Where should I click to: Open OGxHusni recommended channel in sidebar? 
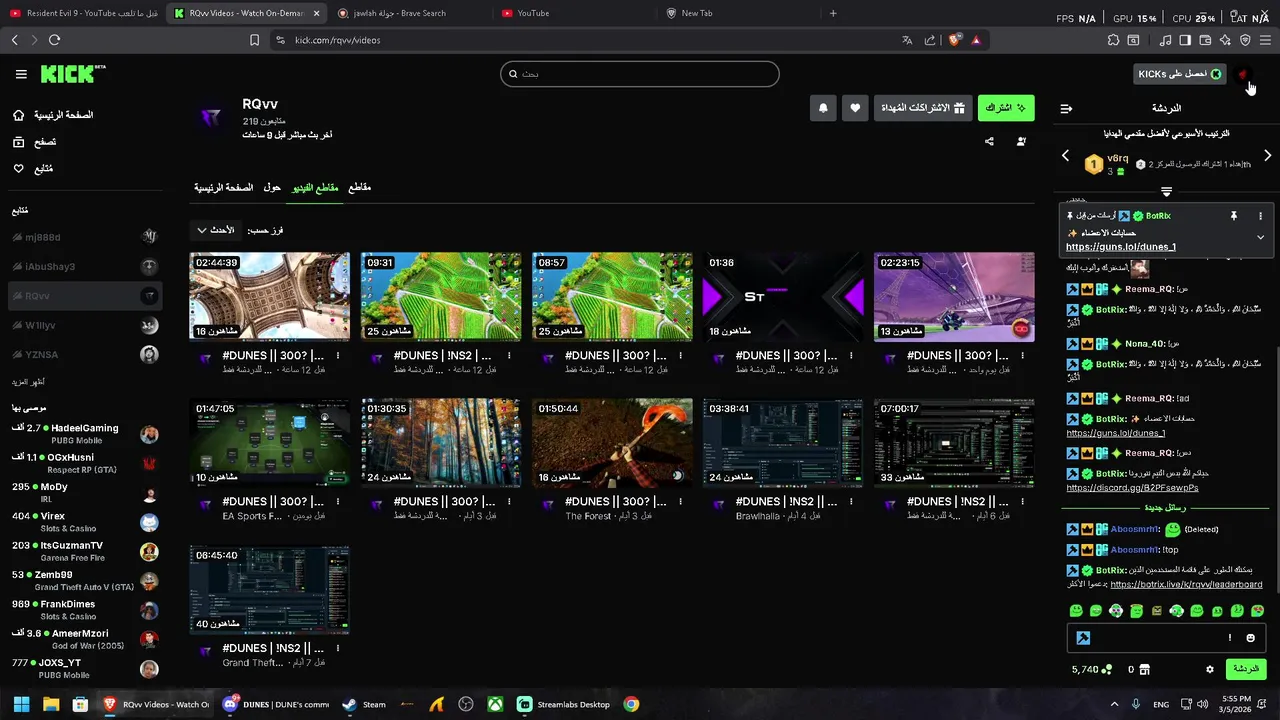pyautogui.click(x=84, y=463)
